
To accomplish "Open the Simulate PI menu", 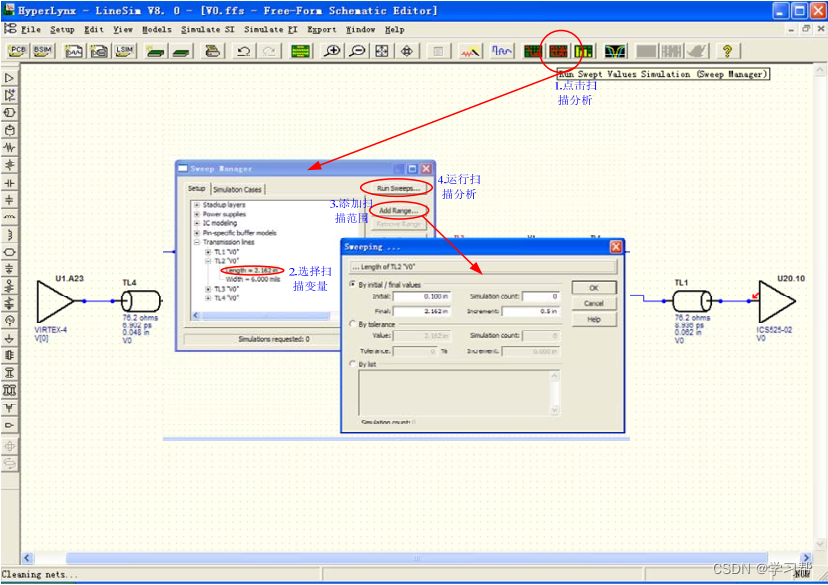I will [x=270, y=30].
